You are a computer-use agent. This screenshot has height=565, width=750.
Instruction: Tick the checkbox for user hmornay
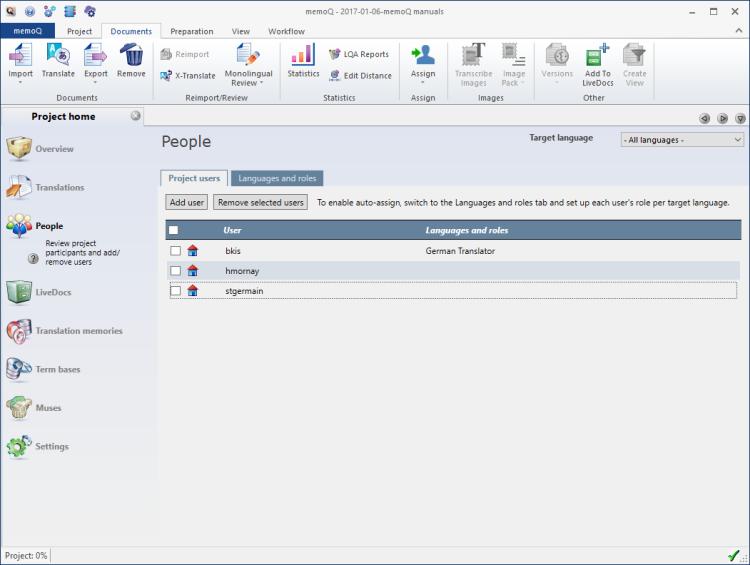(x=175, y=271)
